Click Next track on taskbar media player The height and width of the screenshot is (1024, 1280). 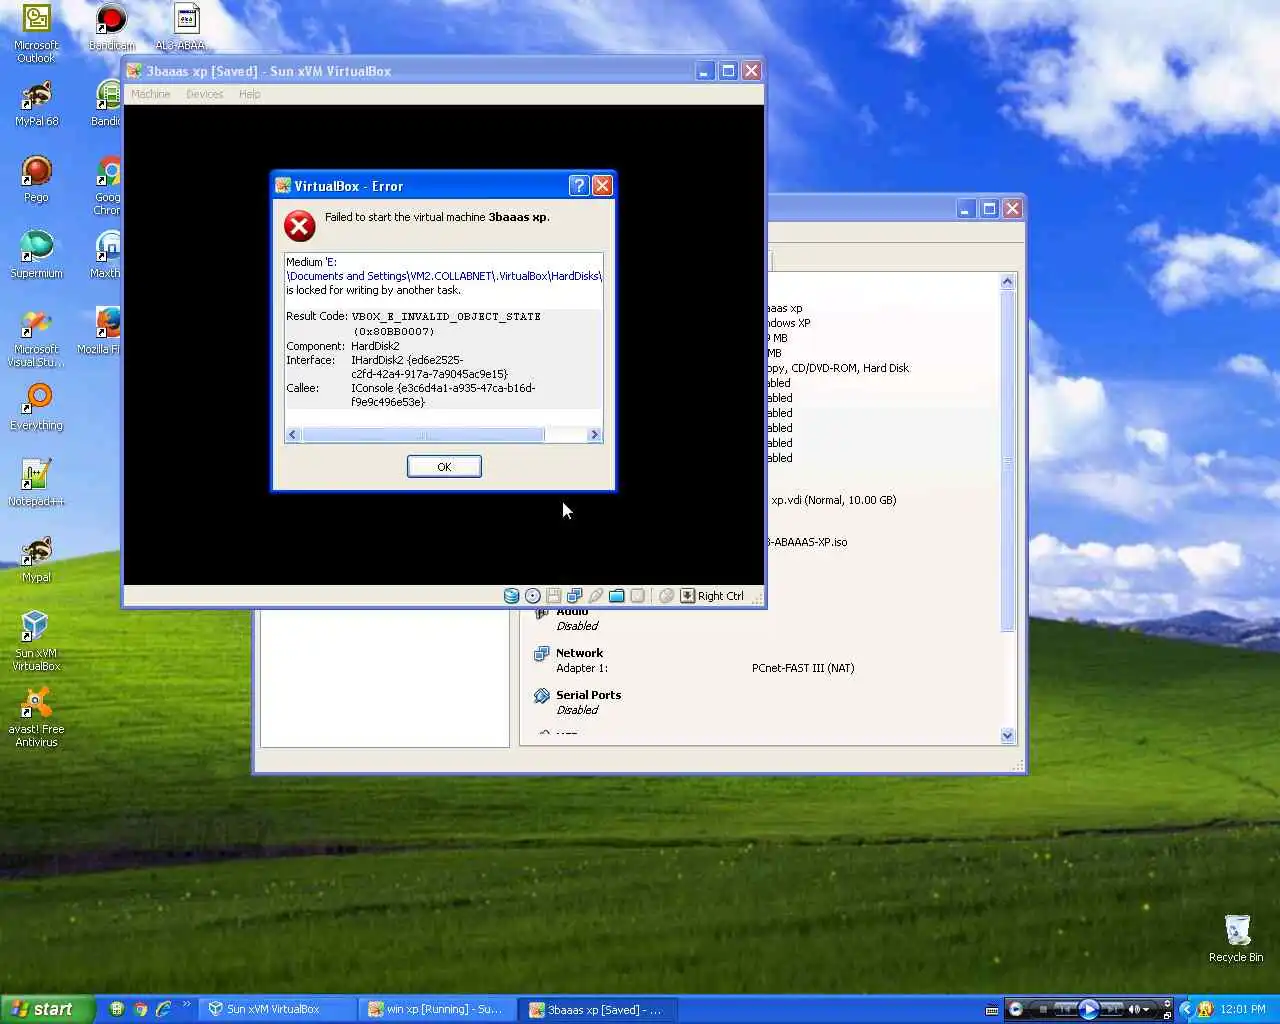pyautogui.click(x=1110, y=1009)
